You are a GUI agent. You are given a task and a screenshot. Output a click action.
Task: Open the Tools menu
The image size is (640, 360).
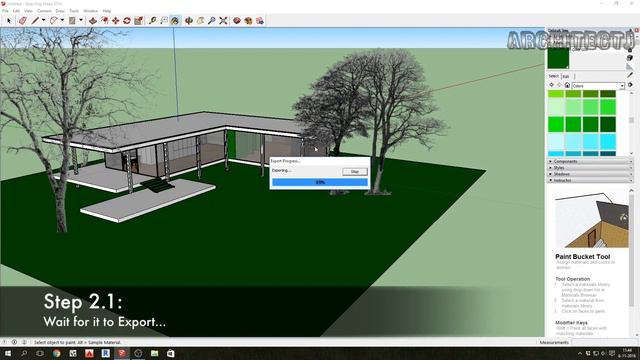click(74, 11)
